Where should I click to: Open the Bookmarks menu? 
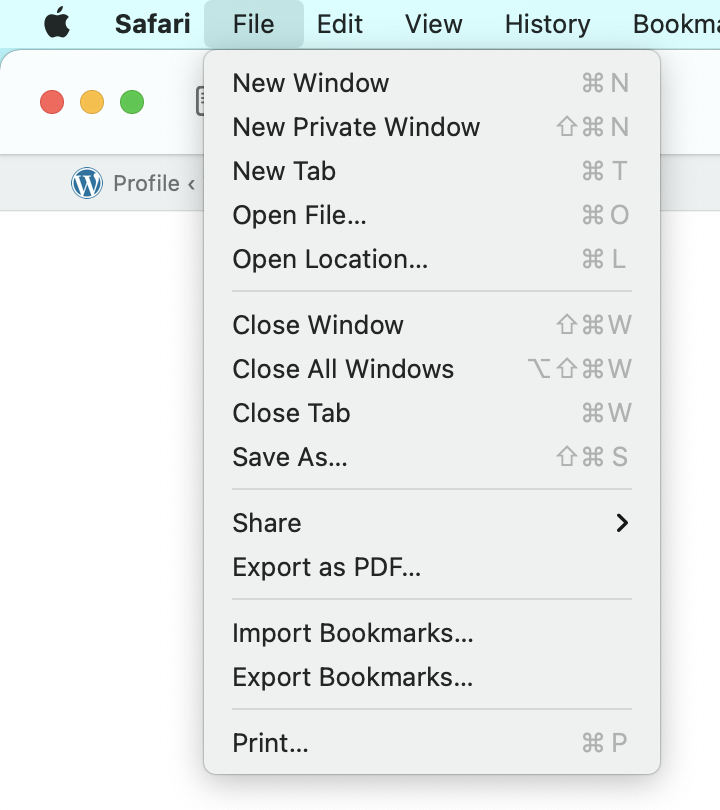676,24
